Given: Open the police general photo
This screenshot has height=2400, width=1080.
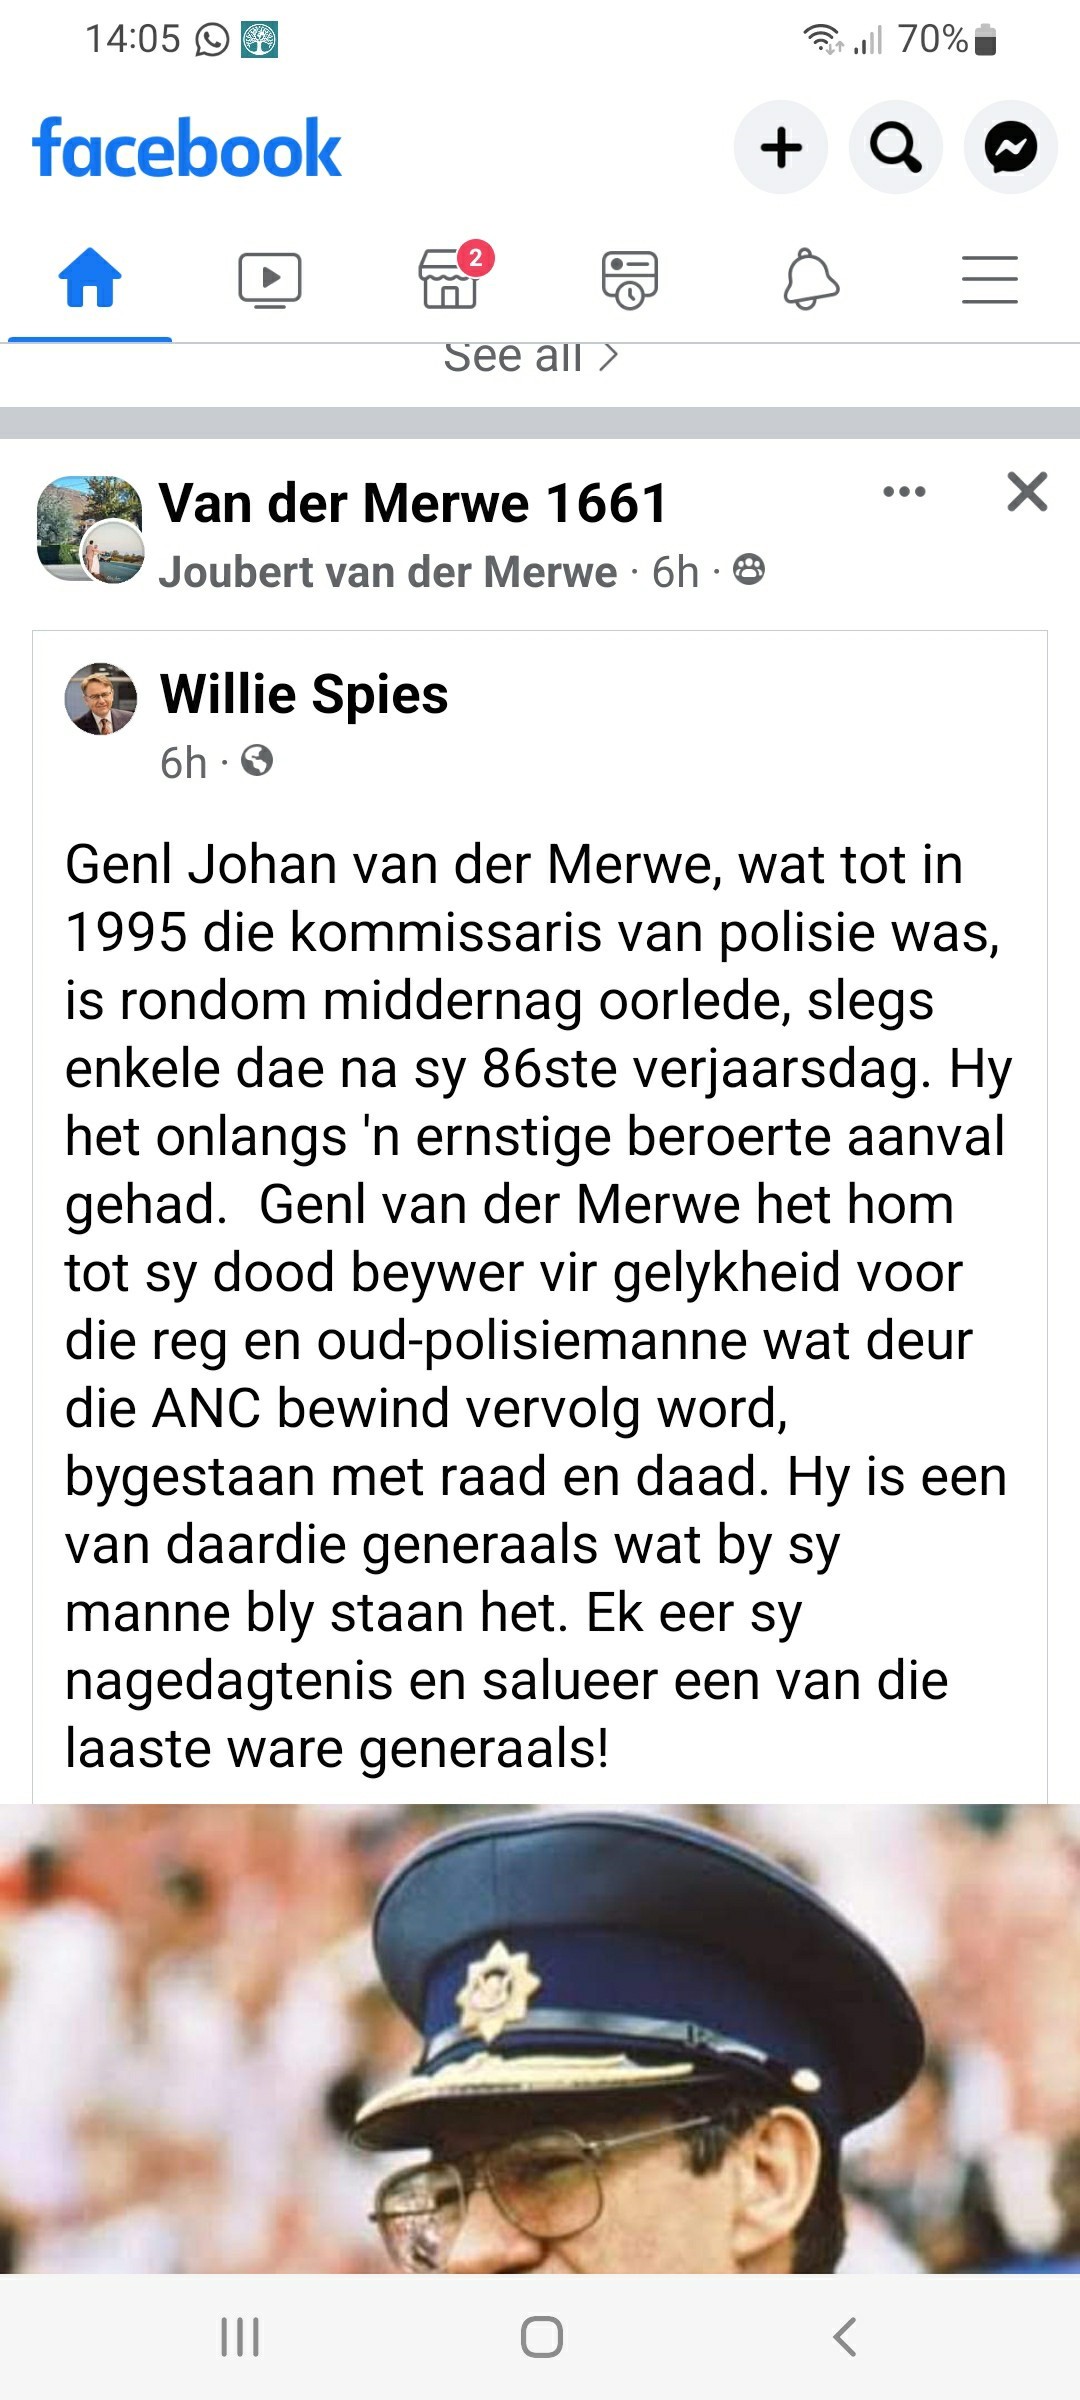Looking at the screenshot, I should [540, 2040].
